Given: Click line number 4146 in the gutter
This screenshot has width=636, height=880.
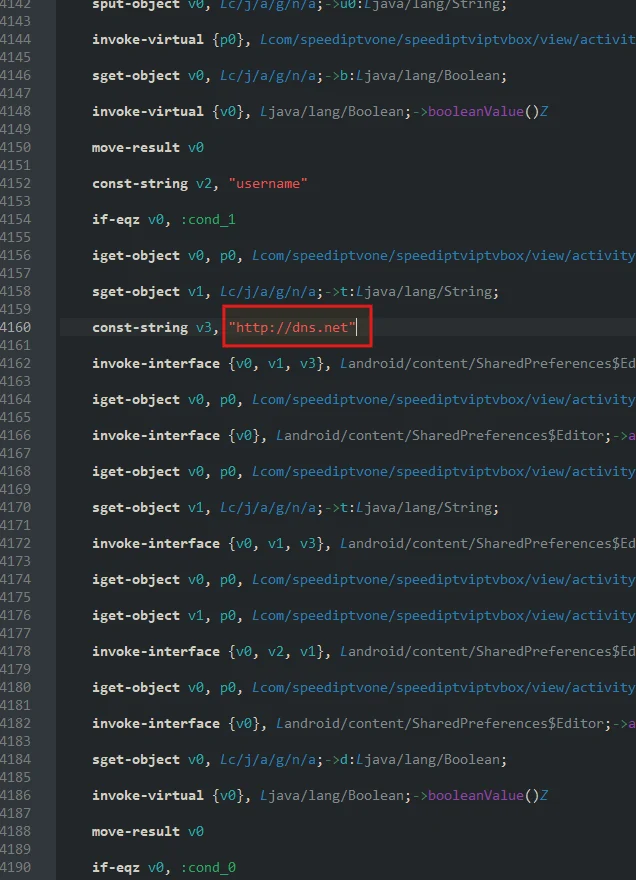Looking at the screenshot, I should [x=16, y=76].
